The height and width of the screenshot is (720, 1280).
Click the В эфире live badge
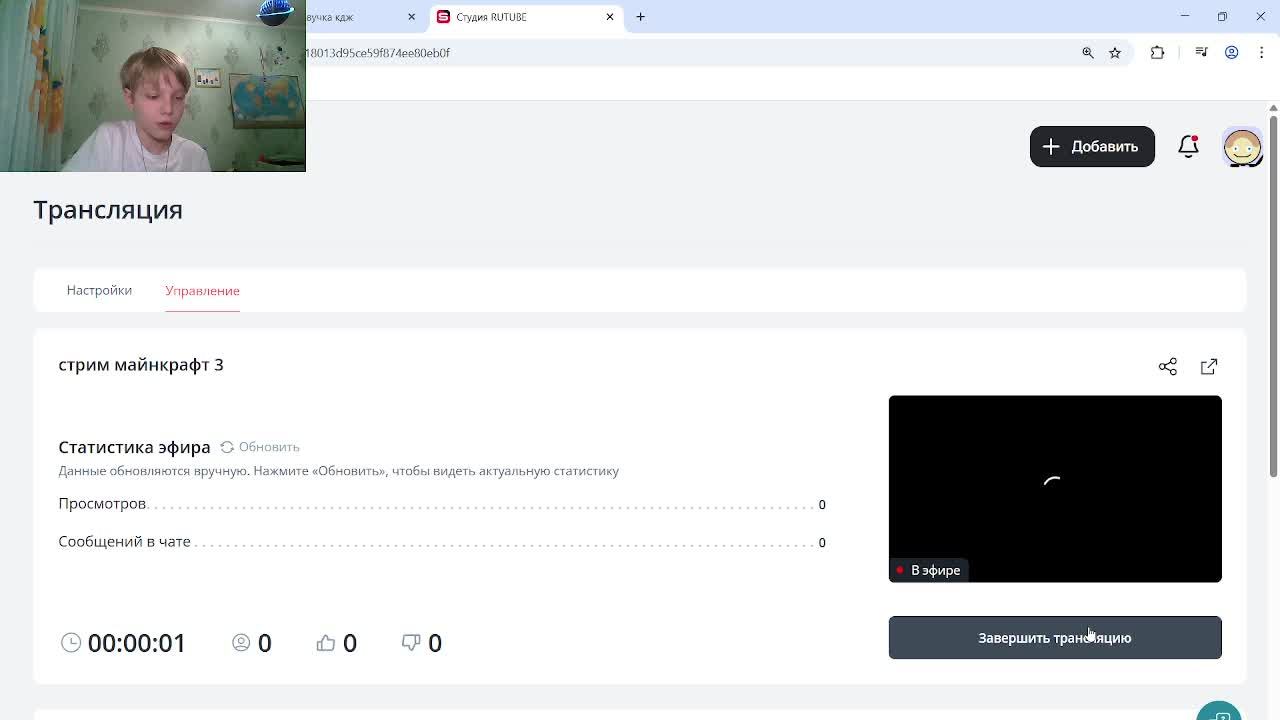pyautogui.click(x=929, y=570)
